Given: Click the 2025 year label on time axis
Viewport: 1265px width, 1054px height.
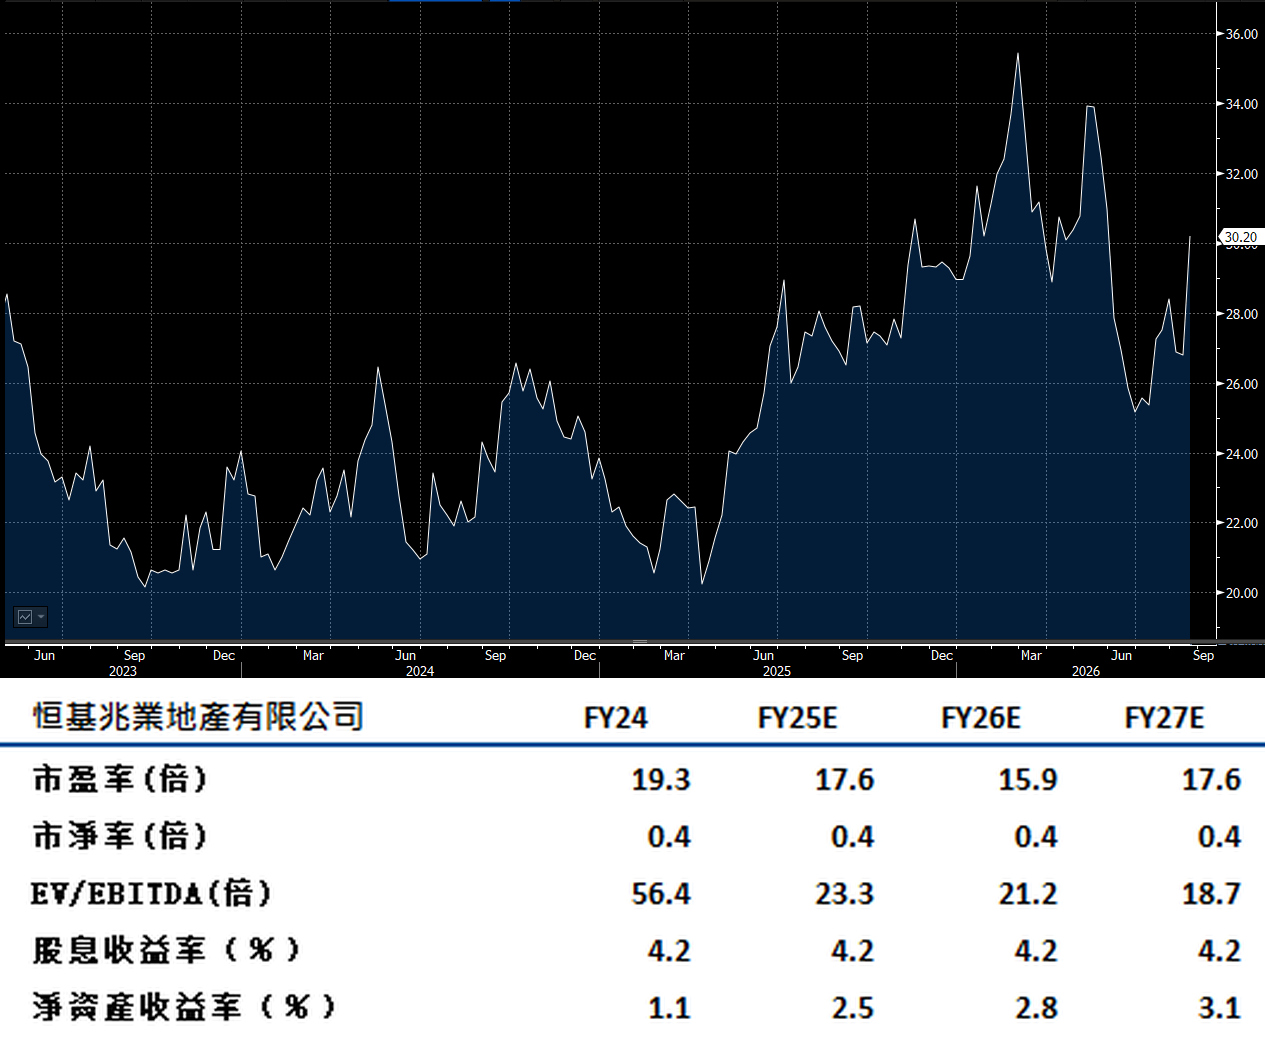Looking at the screenshot, I should point(777,671).
